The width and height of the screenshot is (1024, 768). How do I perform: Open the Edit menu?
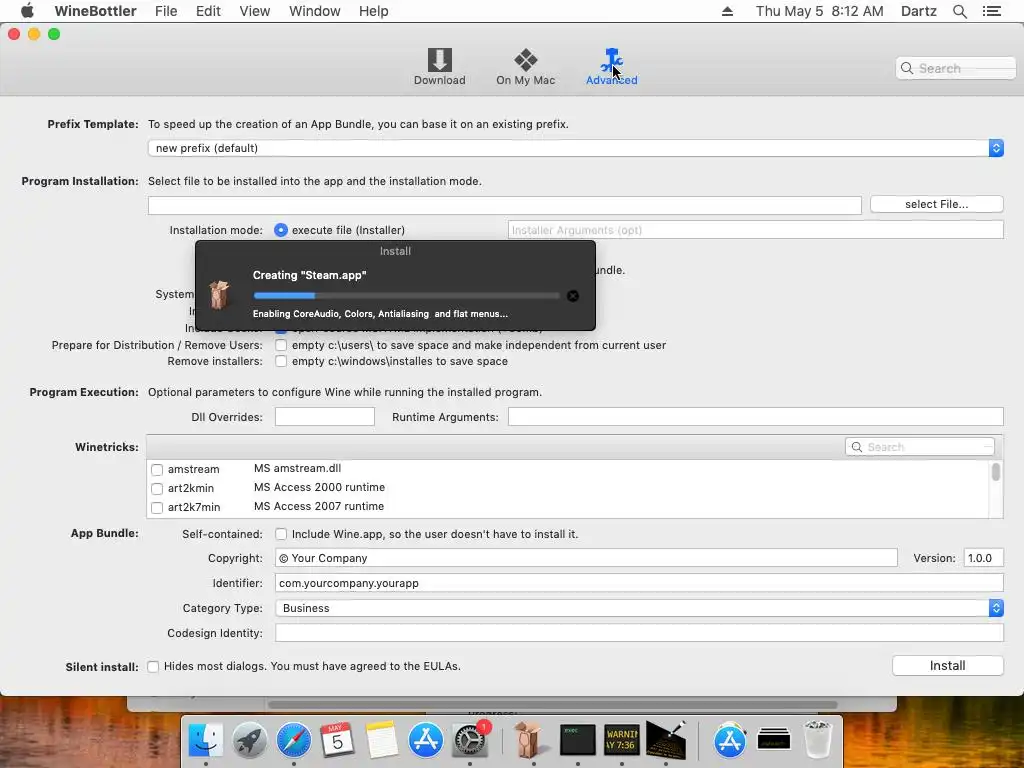208,11
